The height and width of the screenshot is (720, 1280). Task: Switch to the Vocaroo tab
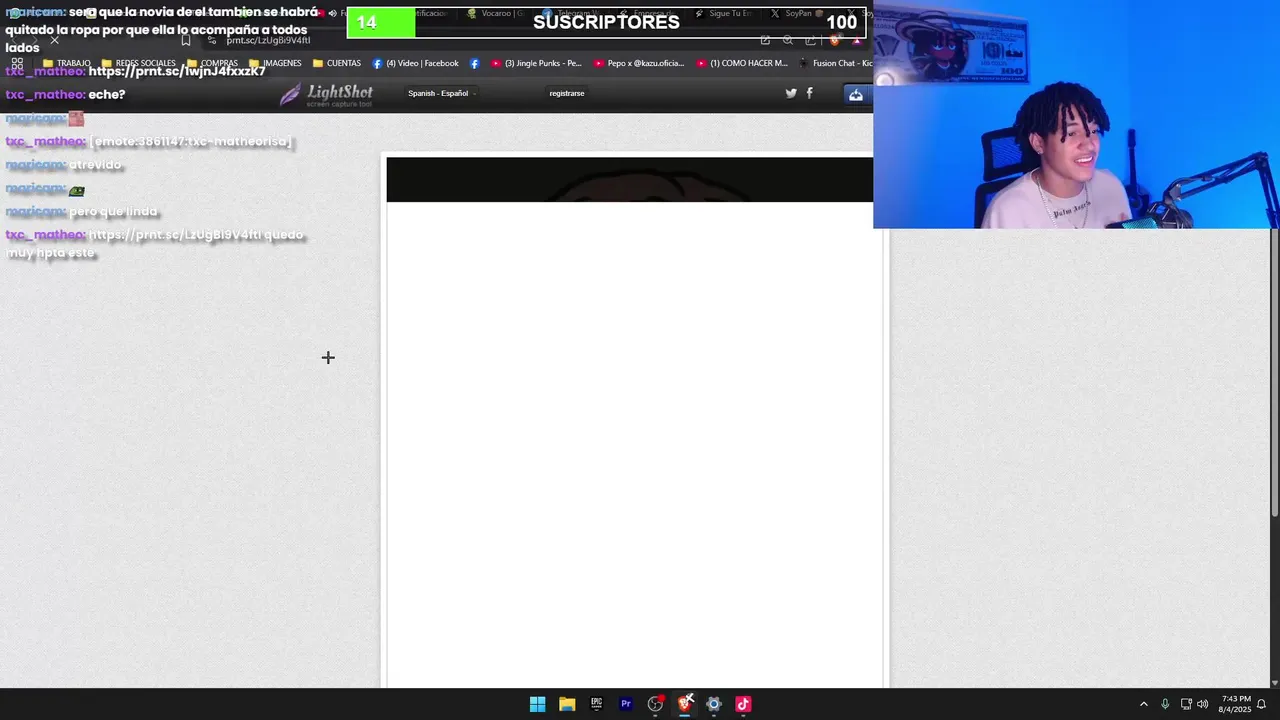tap(497, 13)
